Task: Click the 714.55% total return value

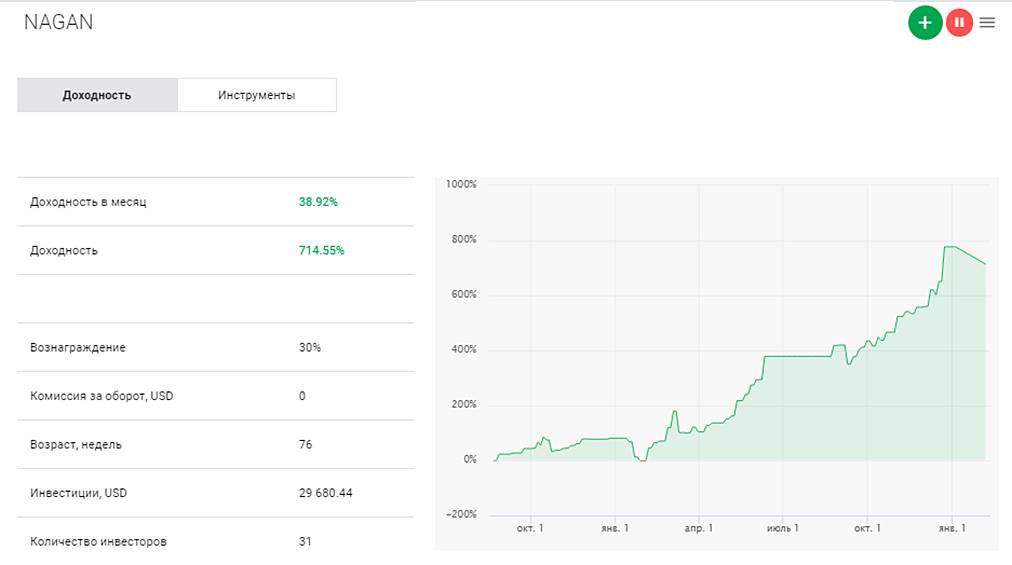Action: [x=321, y=250]
